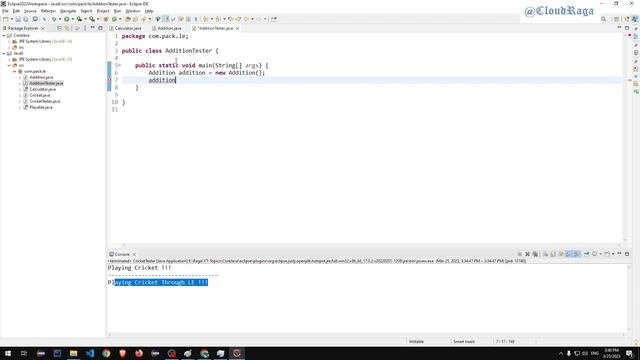The image size is (640, 360).
Task: Click the External Tools run icon
Action: pyautogui.click(x=92, y=19)
